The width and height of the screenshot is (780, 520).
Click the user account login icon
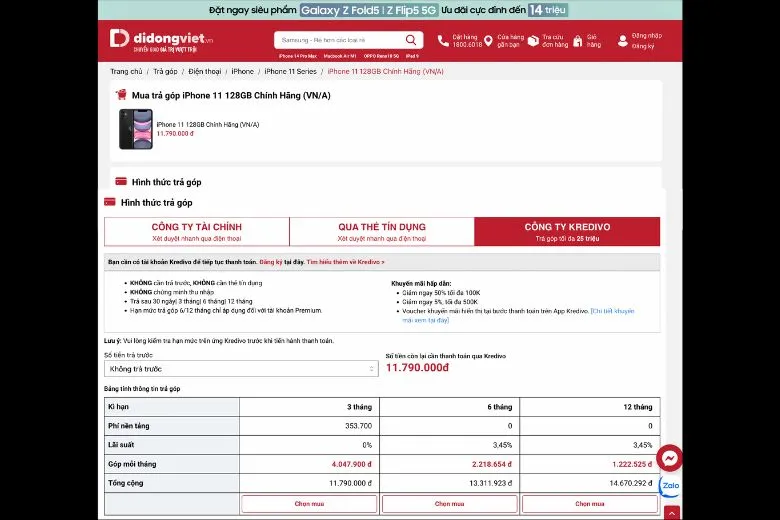pos(623,41)
